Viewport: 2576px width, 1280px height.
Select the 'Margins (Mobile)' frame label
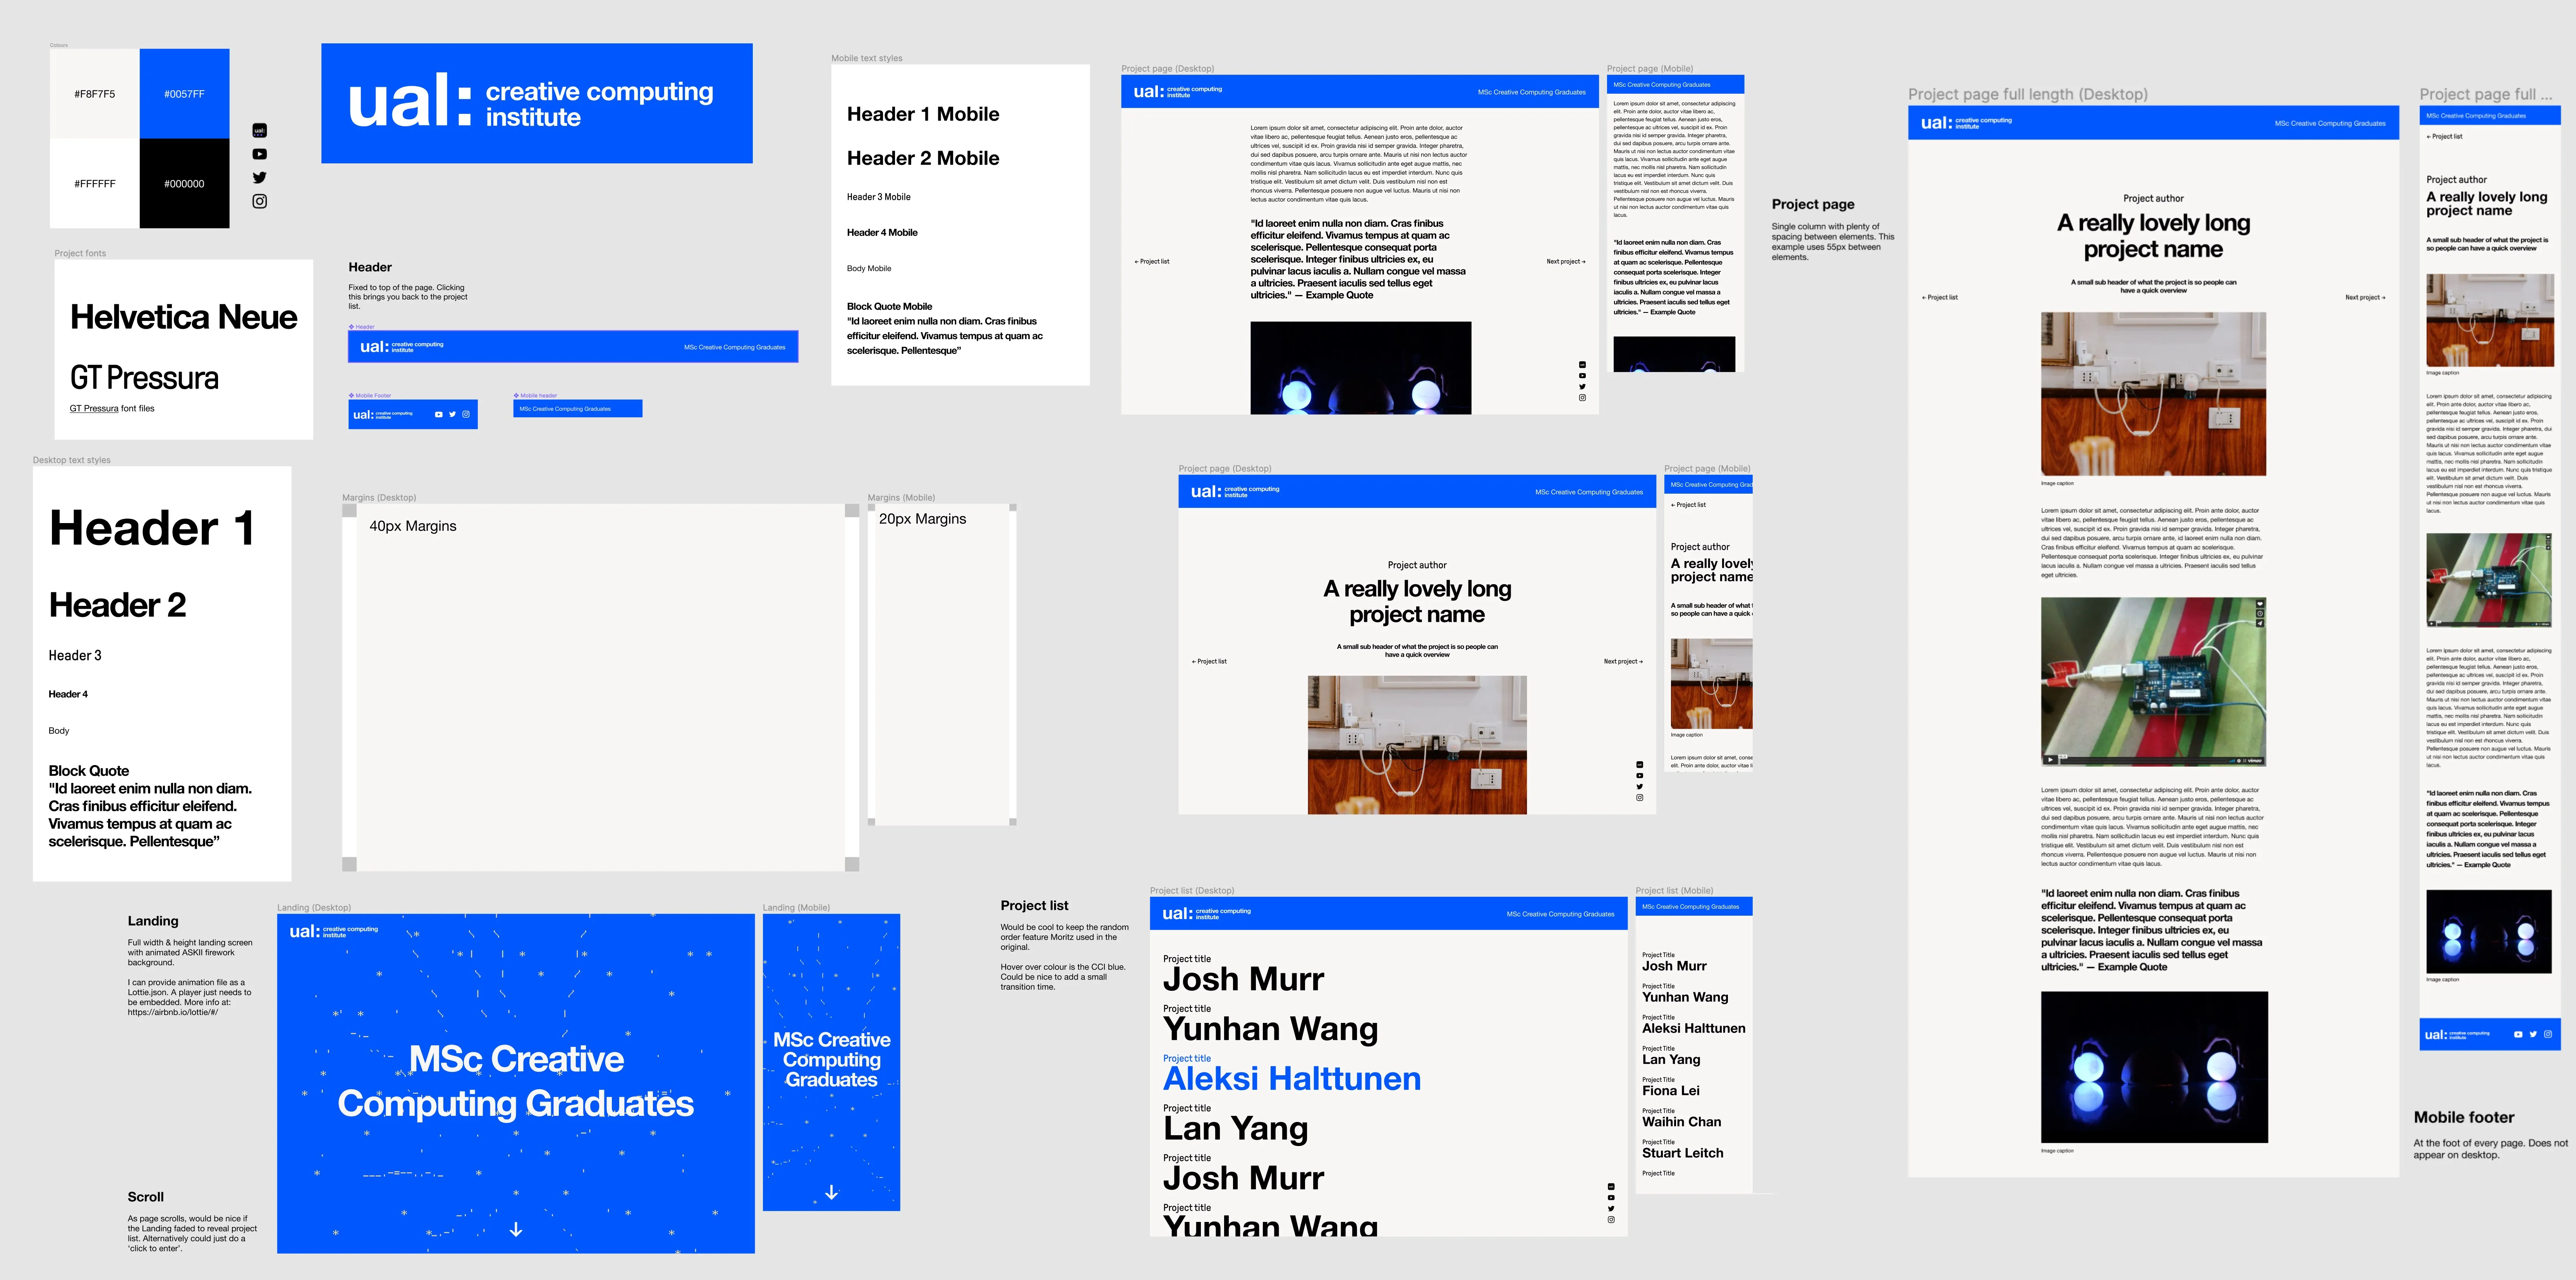coord(901,497)
